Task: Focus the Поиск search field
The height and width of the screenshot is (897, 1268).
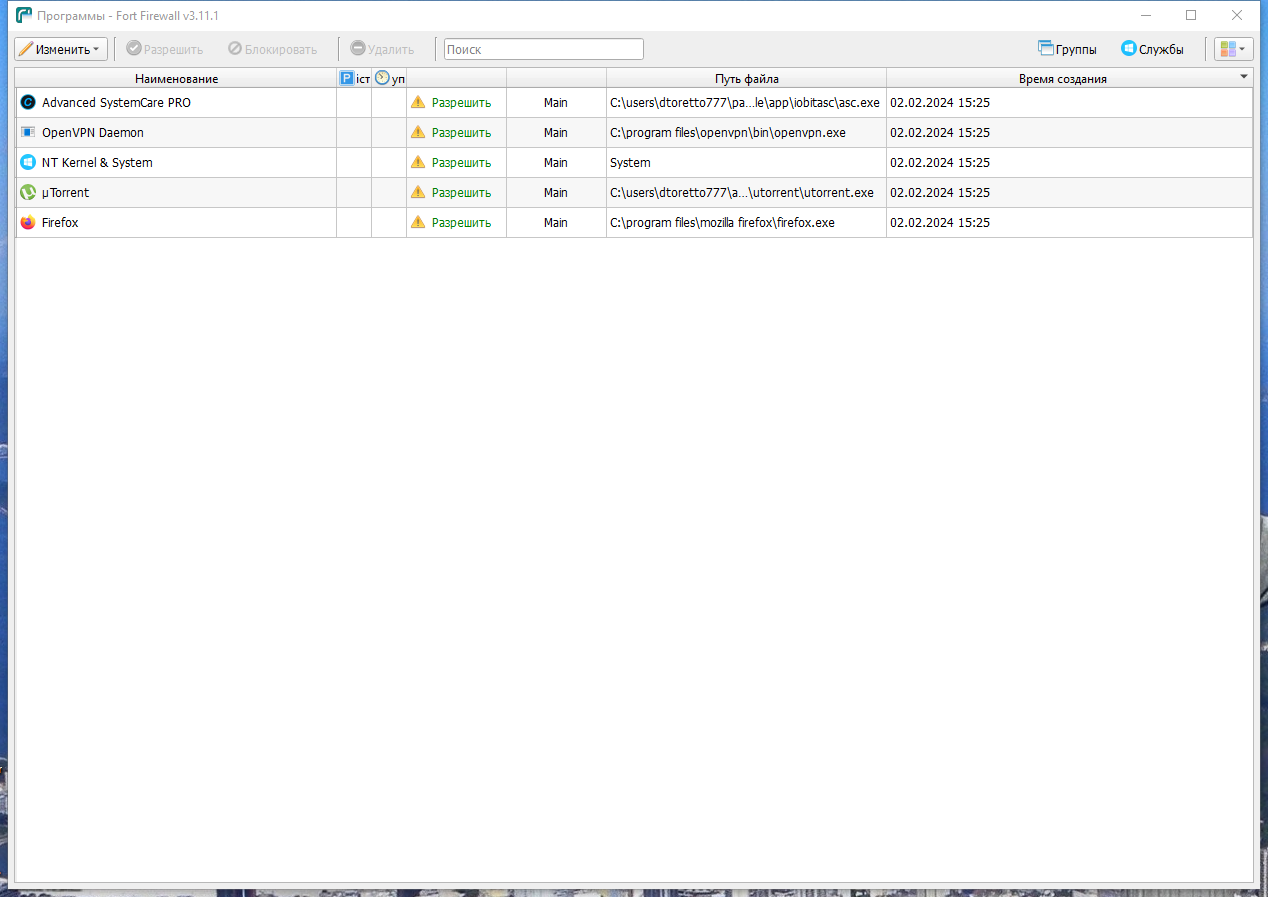Action: point(544,49)
